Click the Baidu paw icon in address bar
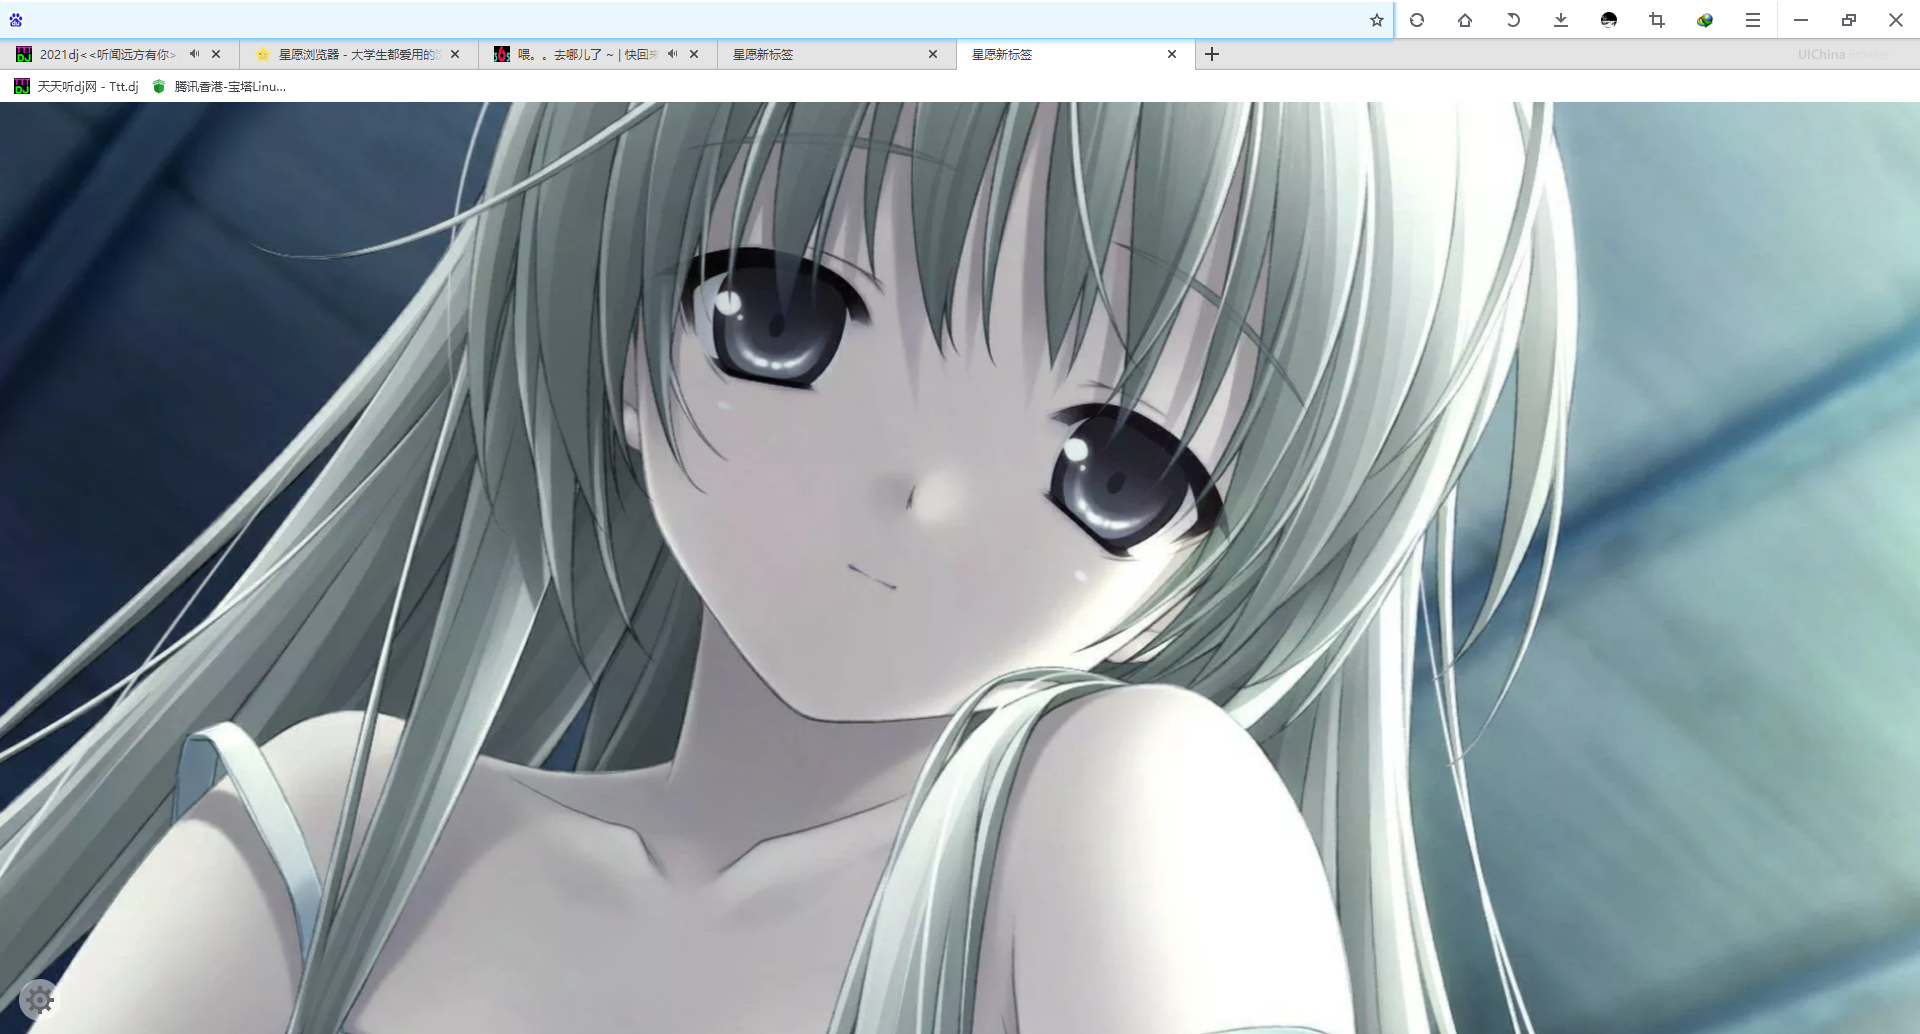This screenshot has height=1034, width=1920. (16, 20)
